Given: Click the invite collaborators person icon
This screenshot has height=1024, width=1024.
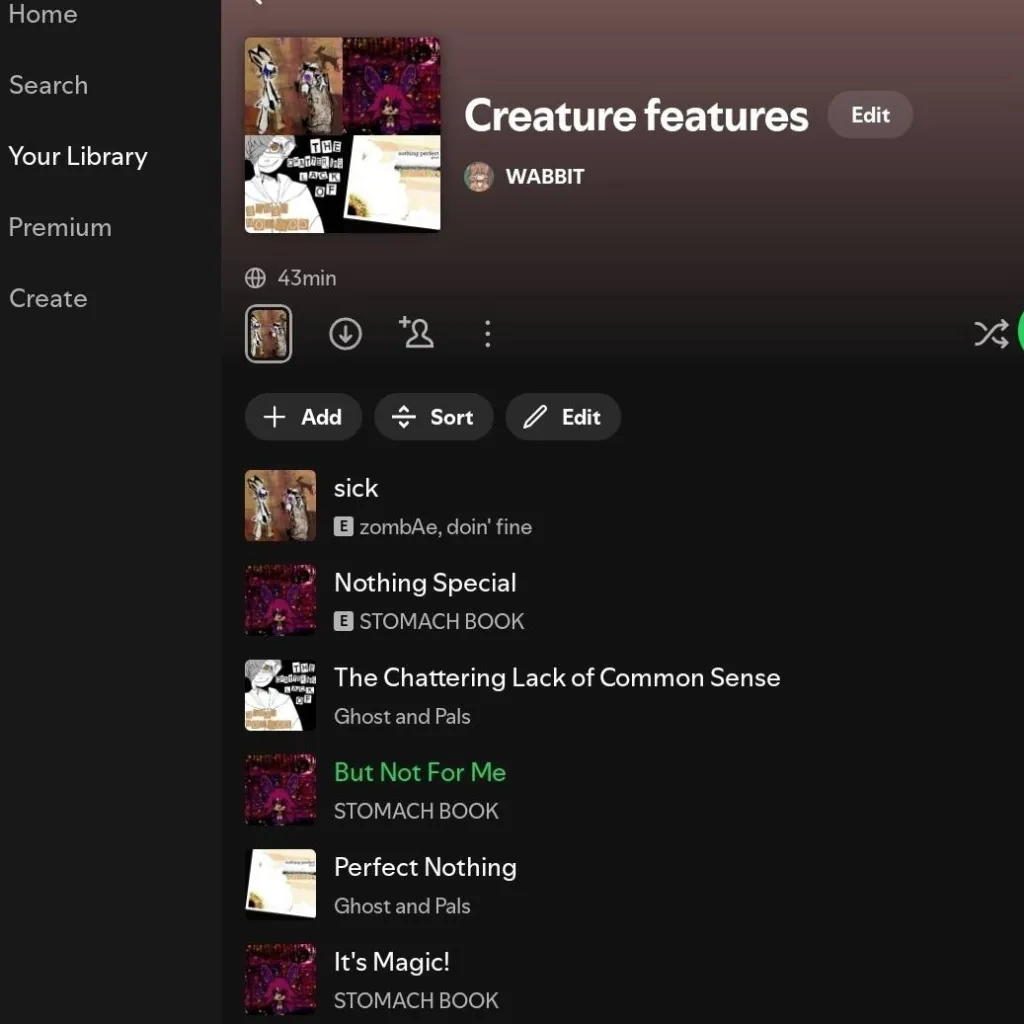Looking at the screenshot, I should click(x=416, y=333).
